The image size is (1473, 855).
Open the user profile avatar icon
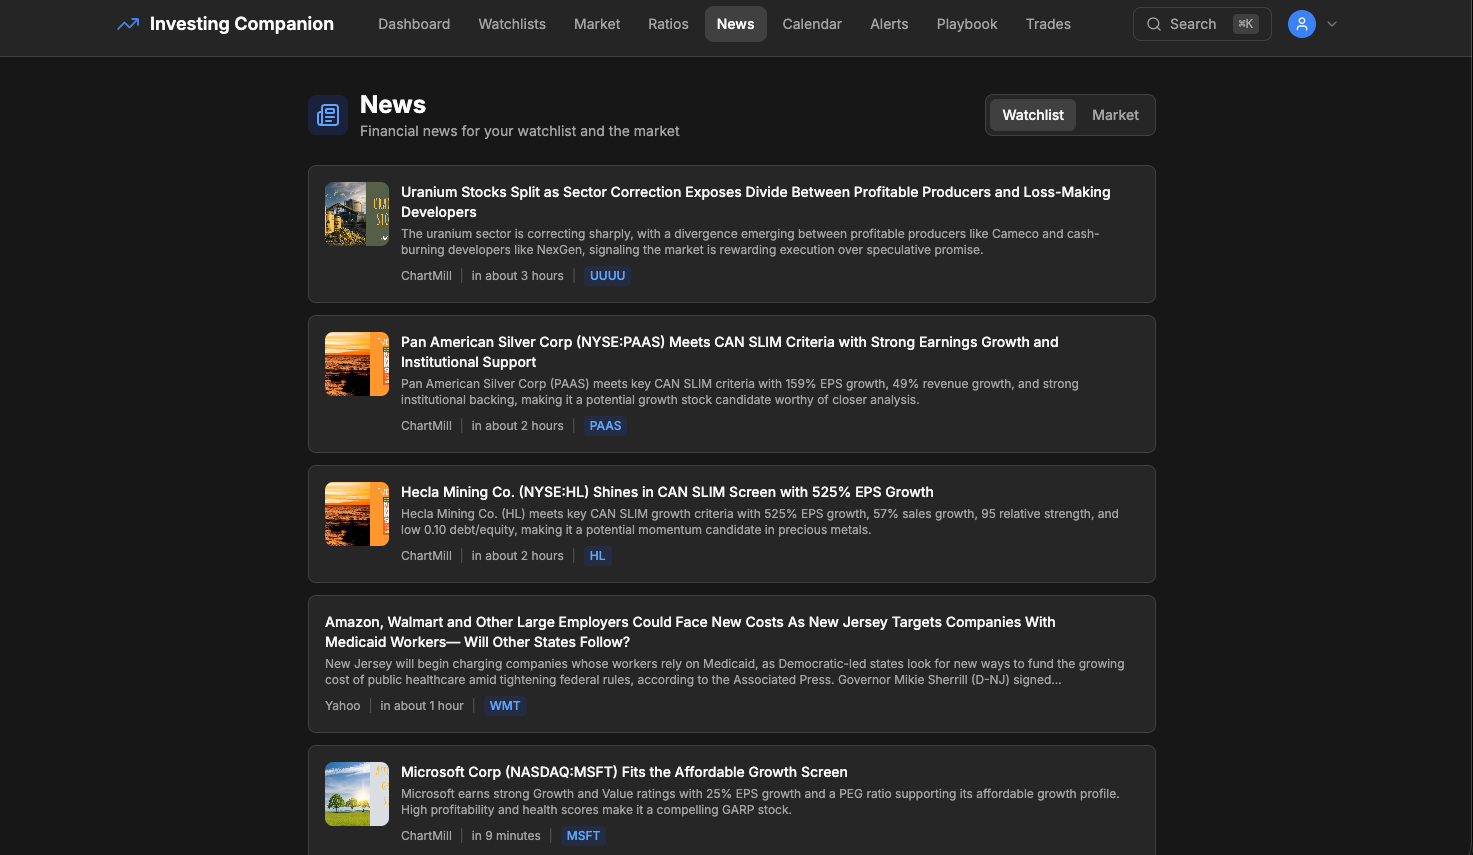click(1302, 24)
